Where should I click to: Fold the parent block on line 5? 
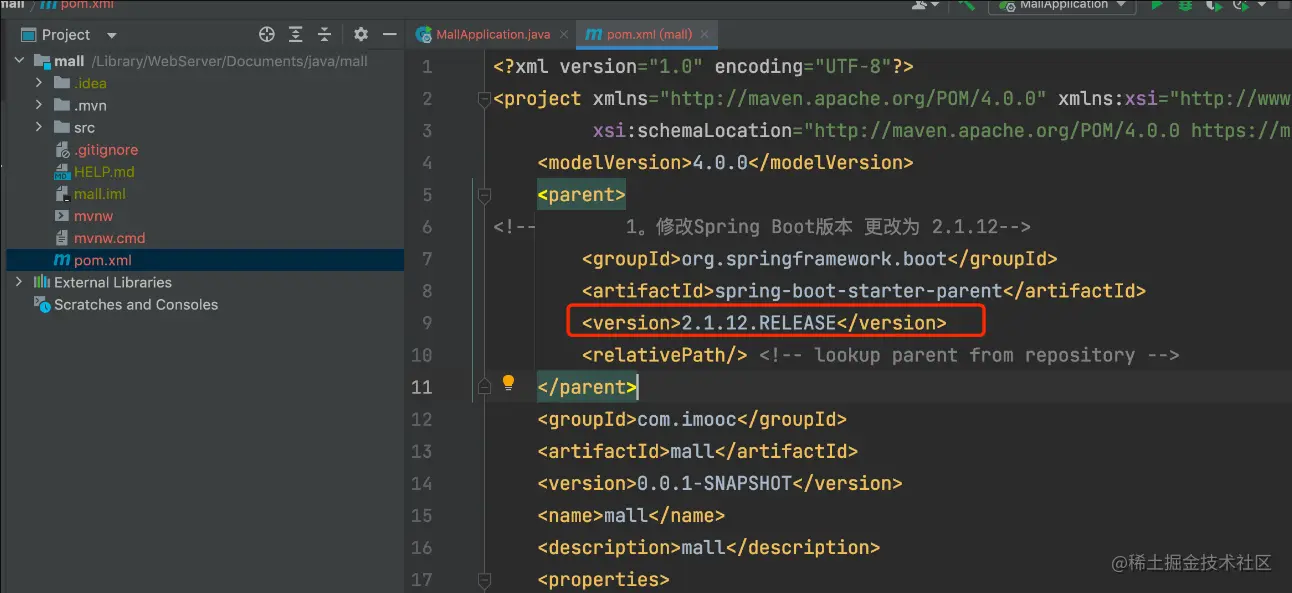[484, 194]
